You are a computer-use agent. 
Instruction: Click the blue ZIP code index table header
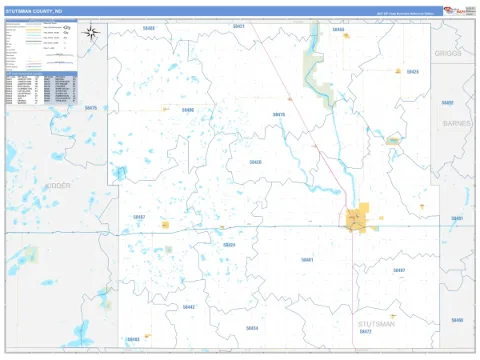(x=41, y=73)
